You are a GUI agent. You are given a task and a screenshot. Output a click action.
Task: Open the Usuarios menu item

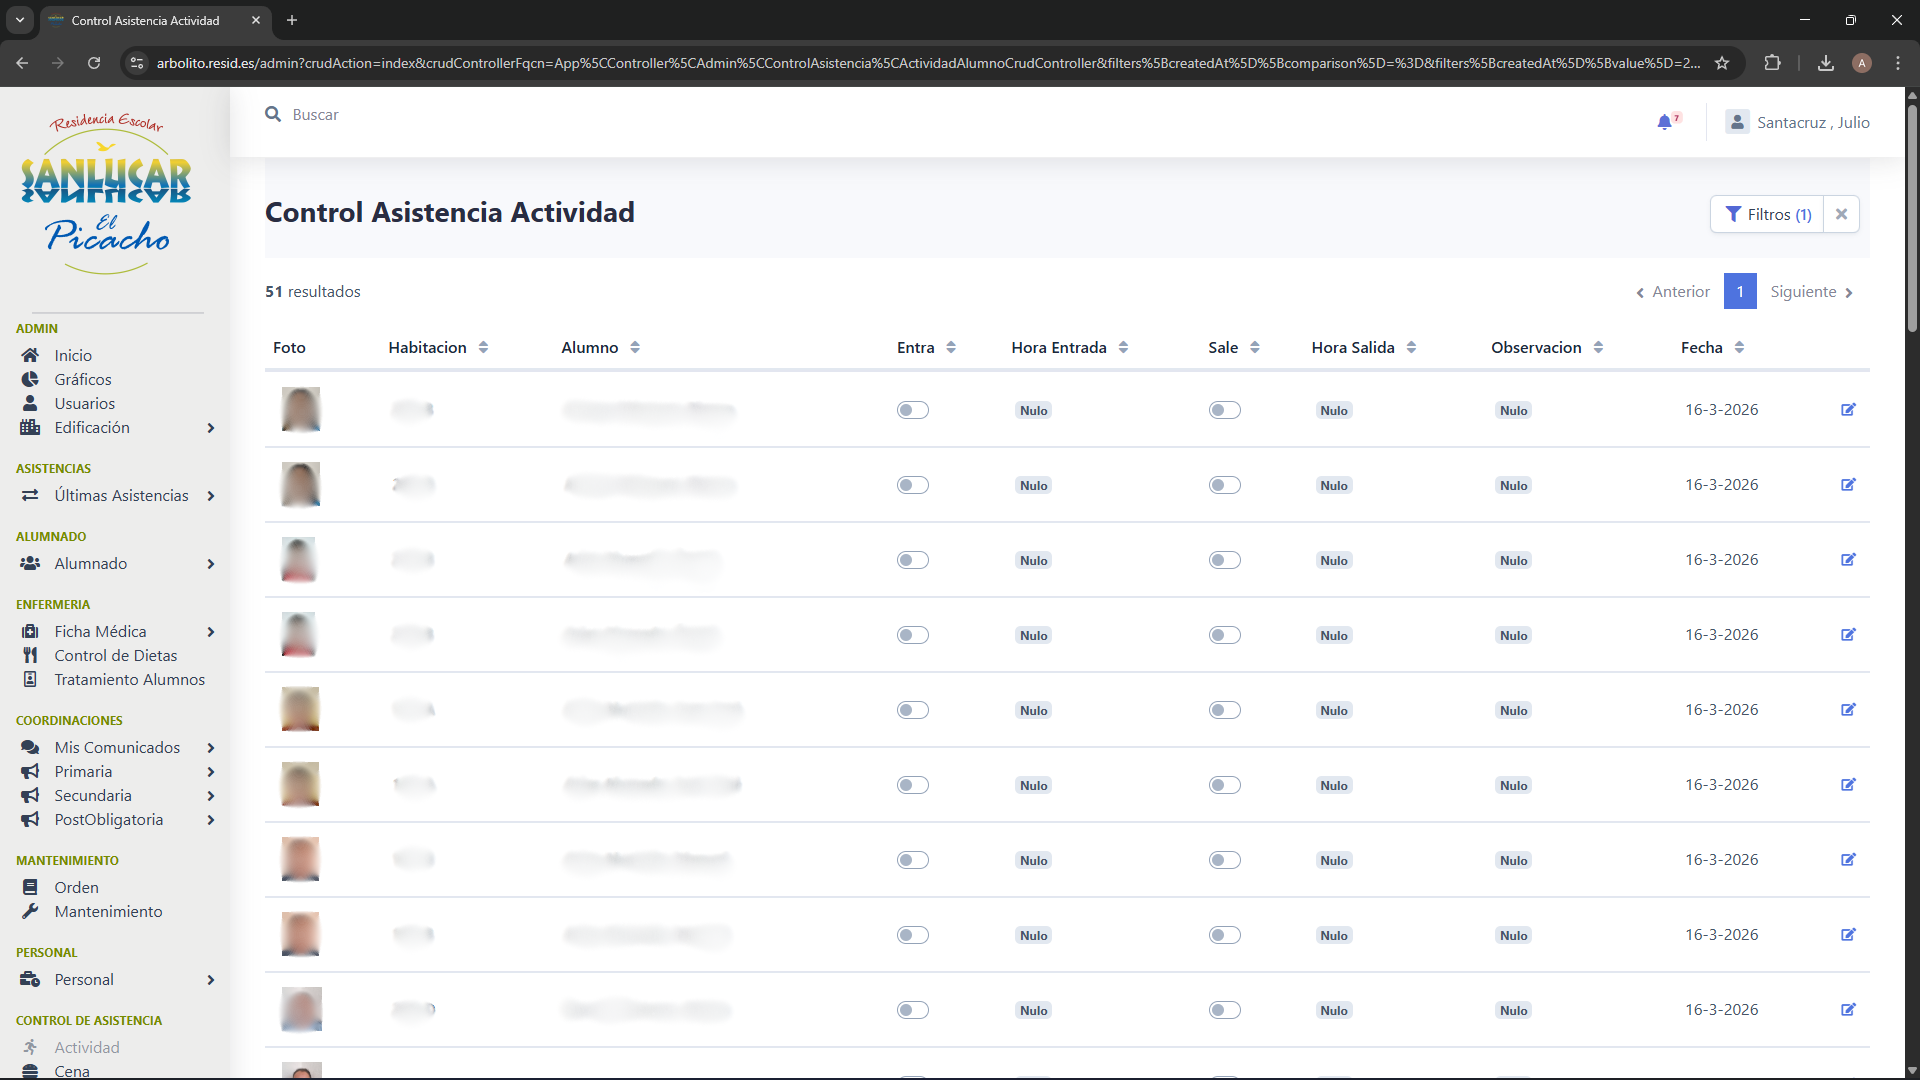tap(84, 403)
